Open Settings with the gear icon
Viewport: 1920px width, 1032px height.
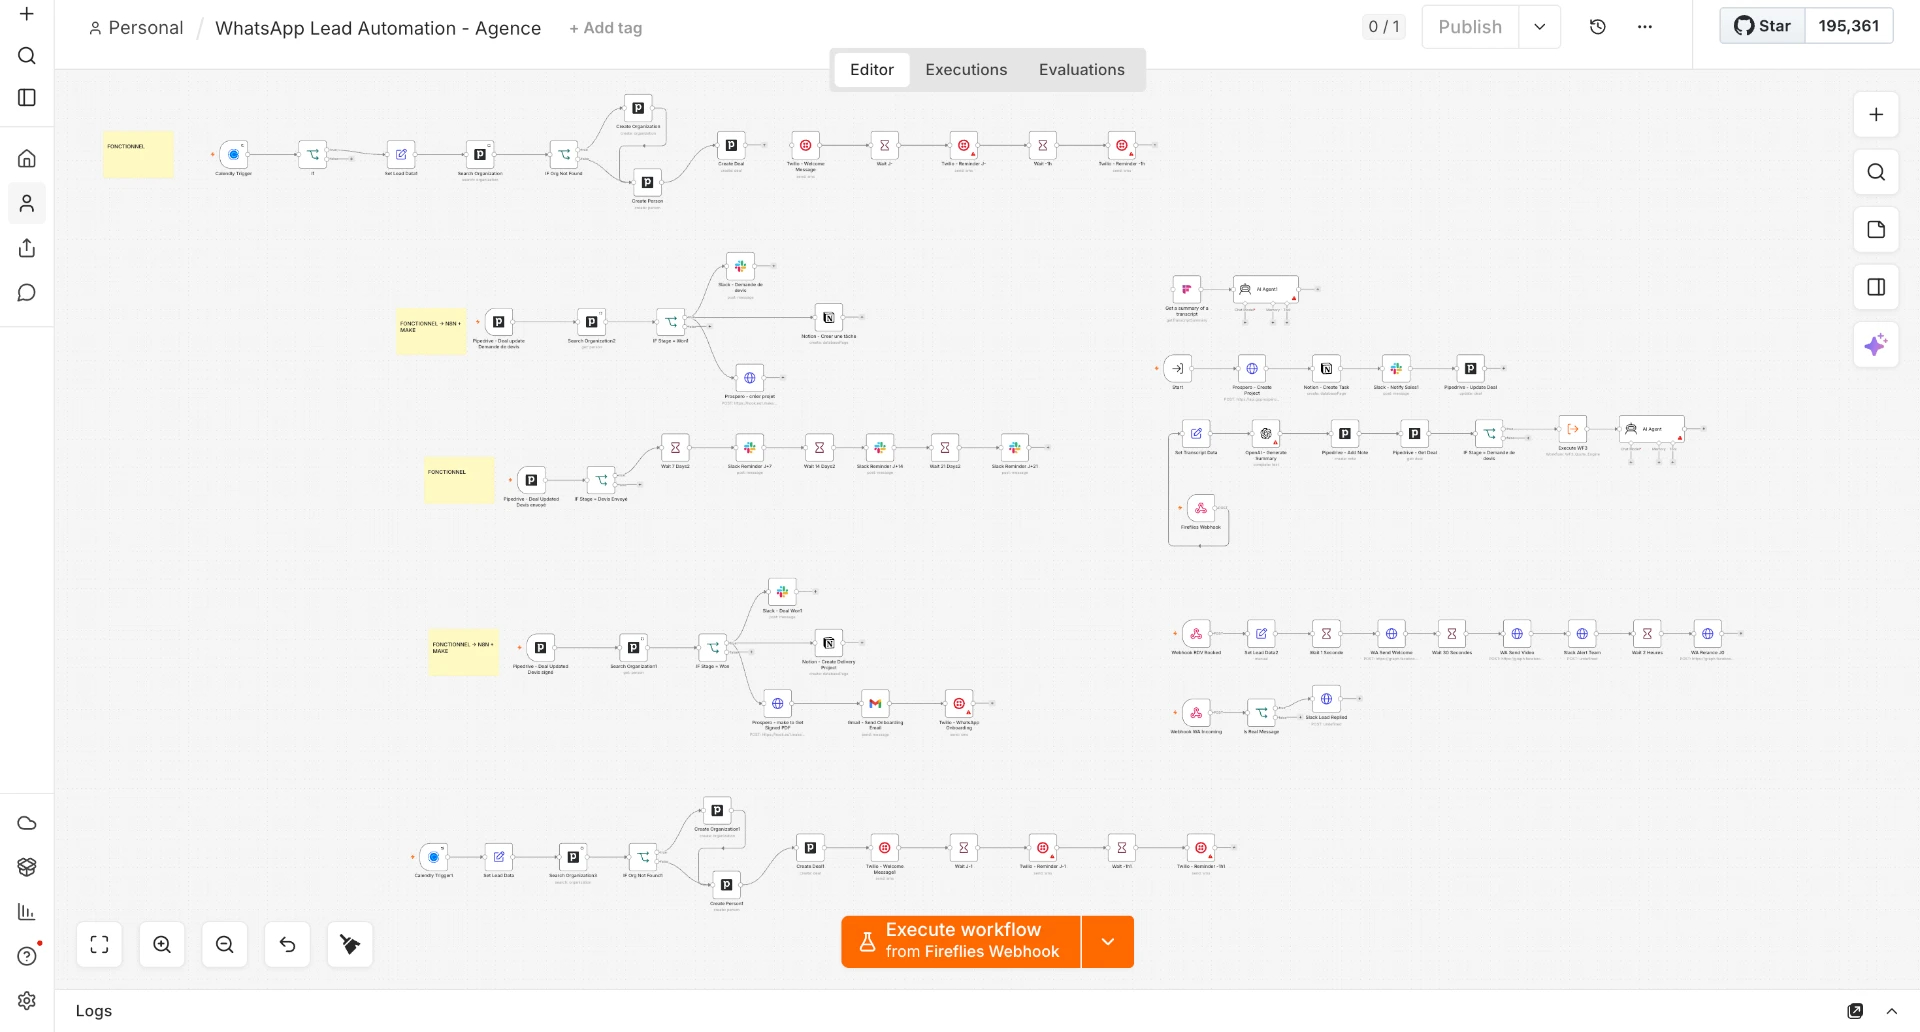tap(27, 1000)
